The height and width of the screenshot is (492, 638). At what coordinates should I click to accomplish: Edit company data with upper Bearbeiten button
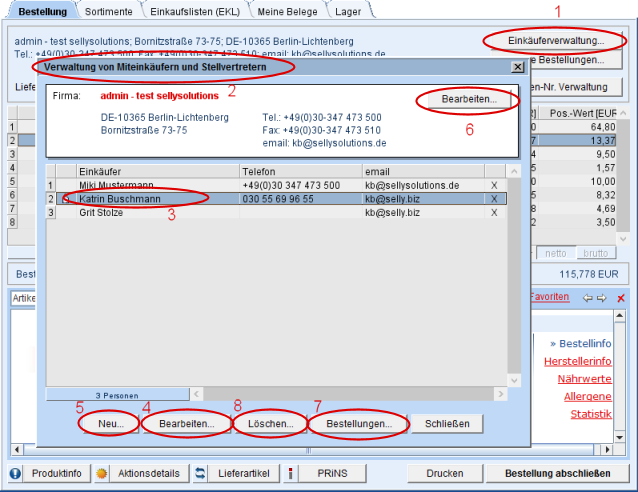(469, 99)
